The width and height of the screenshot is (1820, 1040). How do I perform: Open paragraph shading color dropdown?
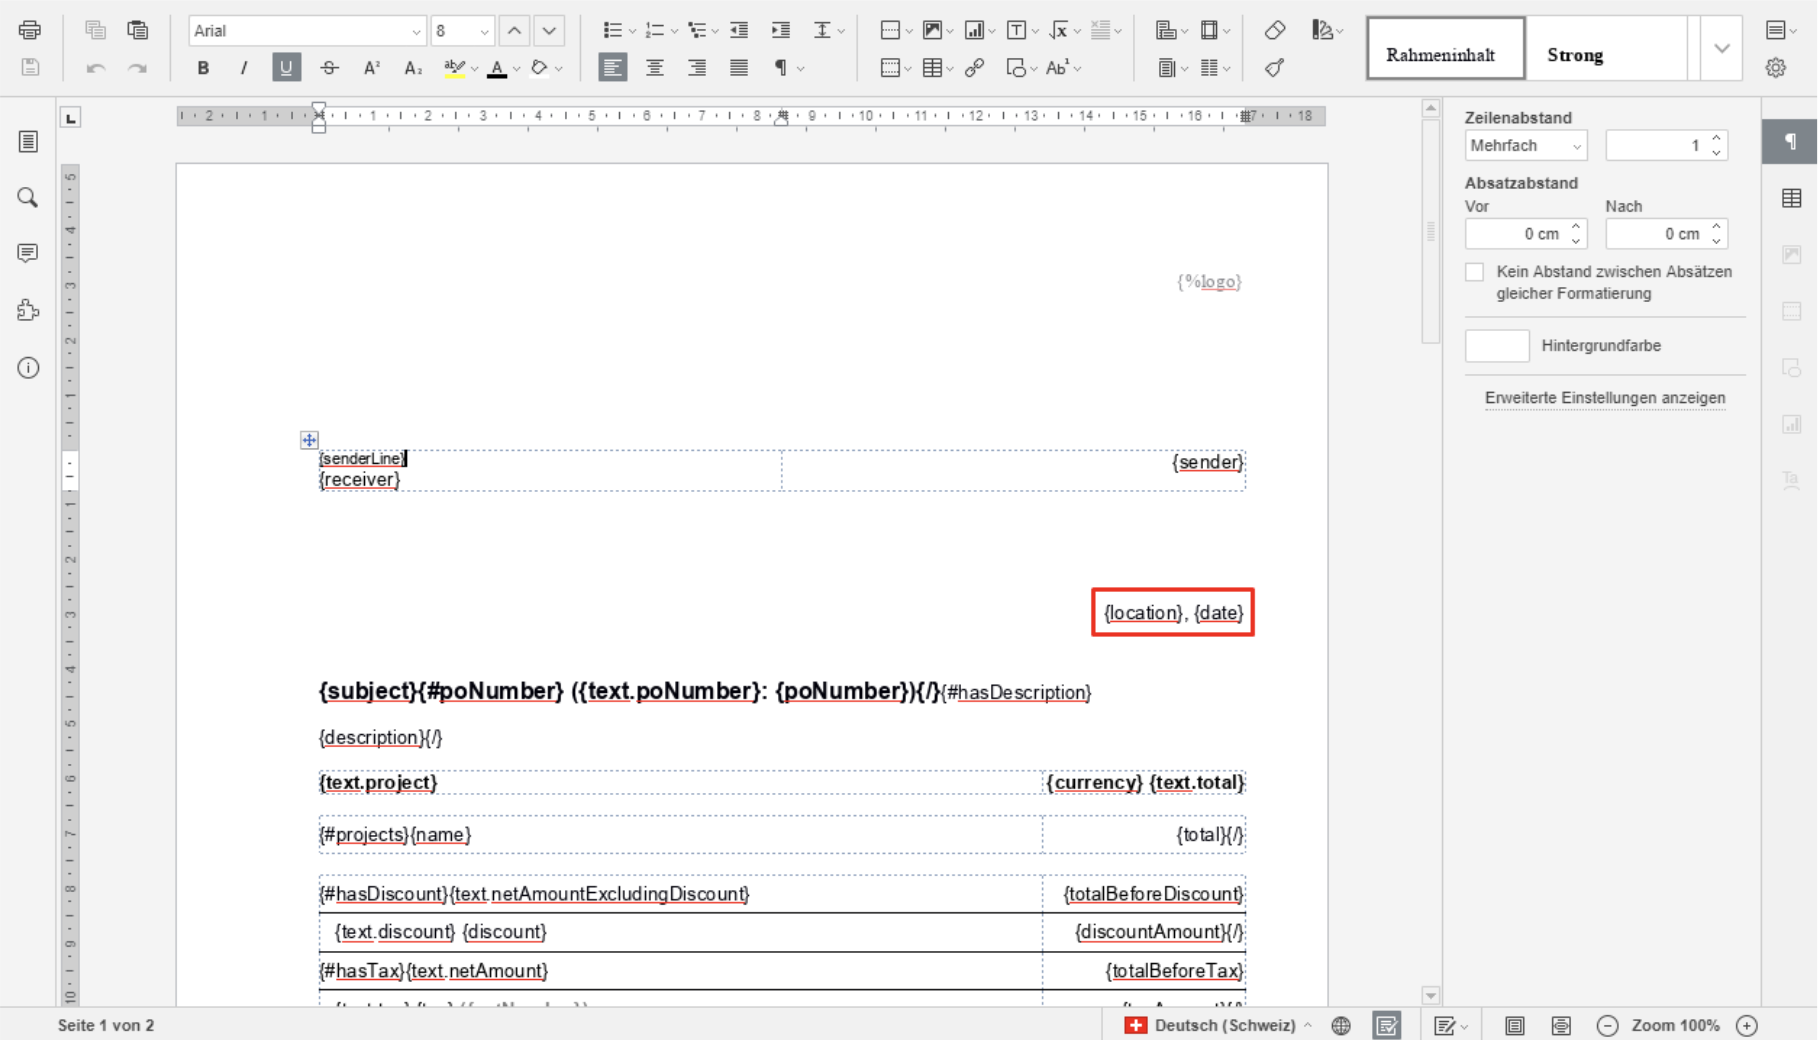tap(559, 68)
